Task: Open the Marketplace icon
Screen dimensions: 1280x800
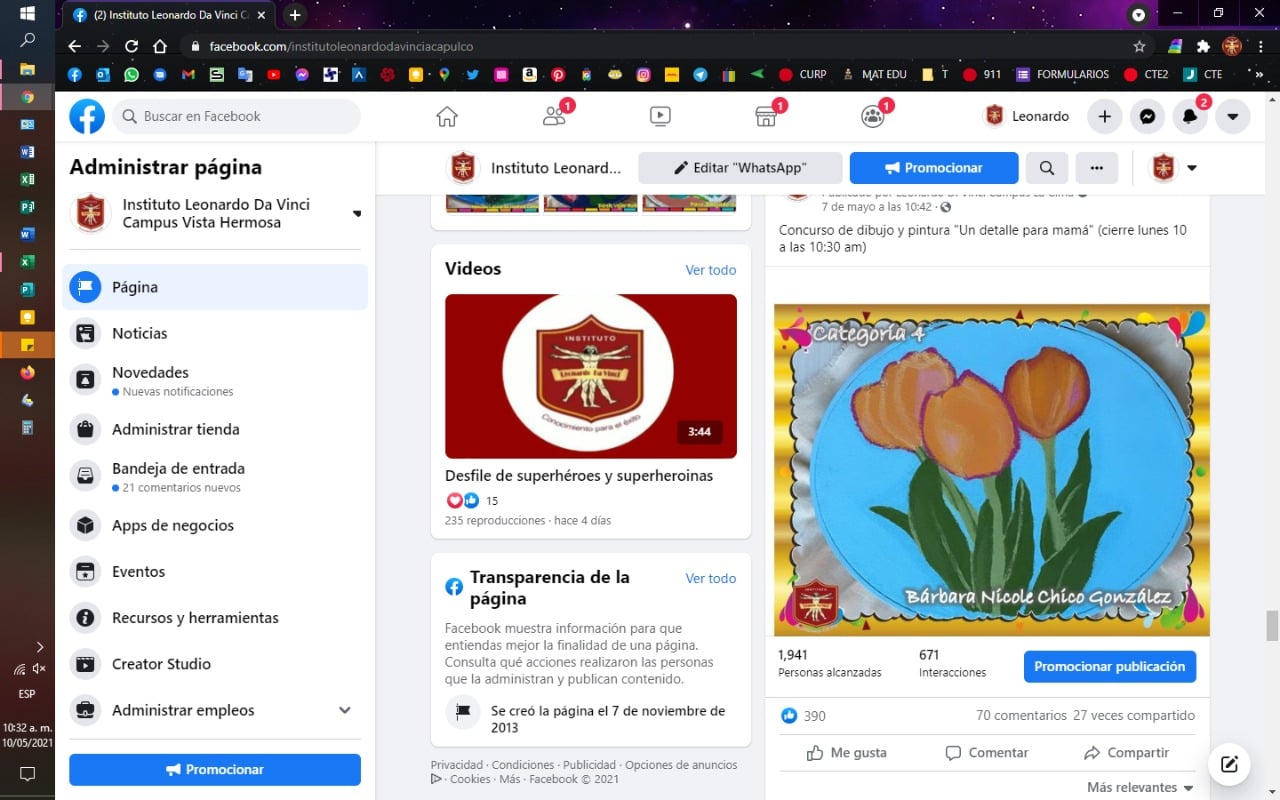Action: 766,116
